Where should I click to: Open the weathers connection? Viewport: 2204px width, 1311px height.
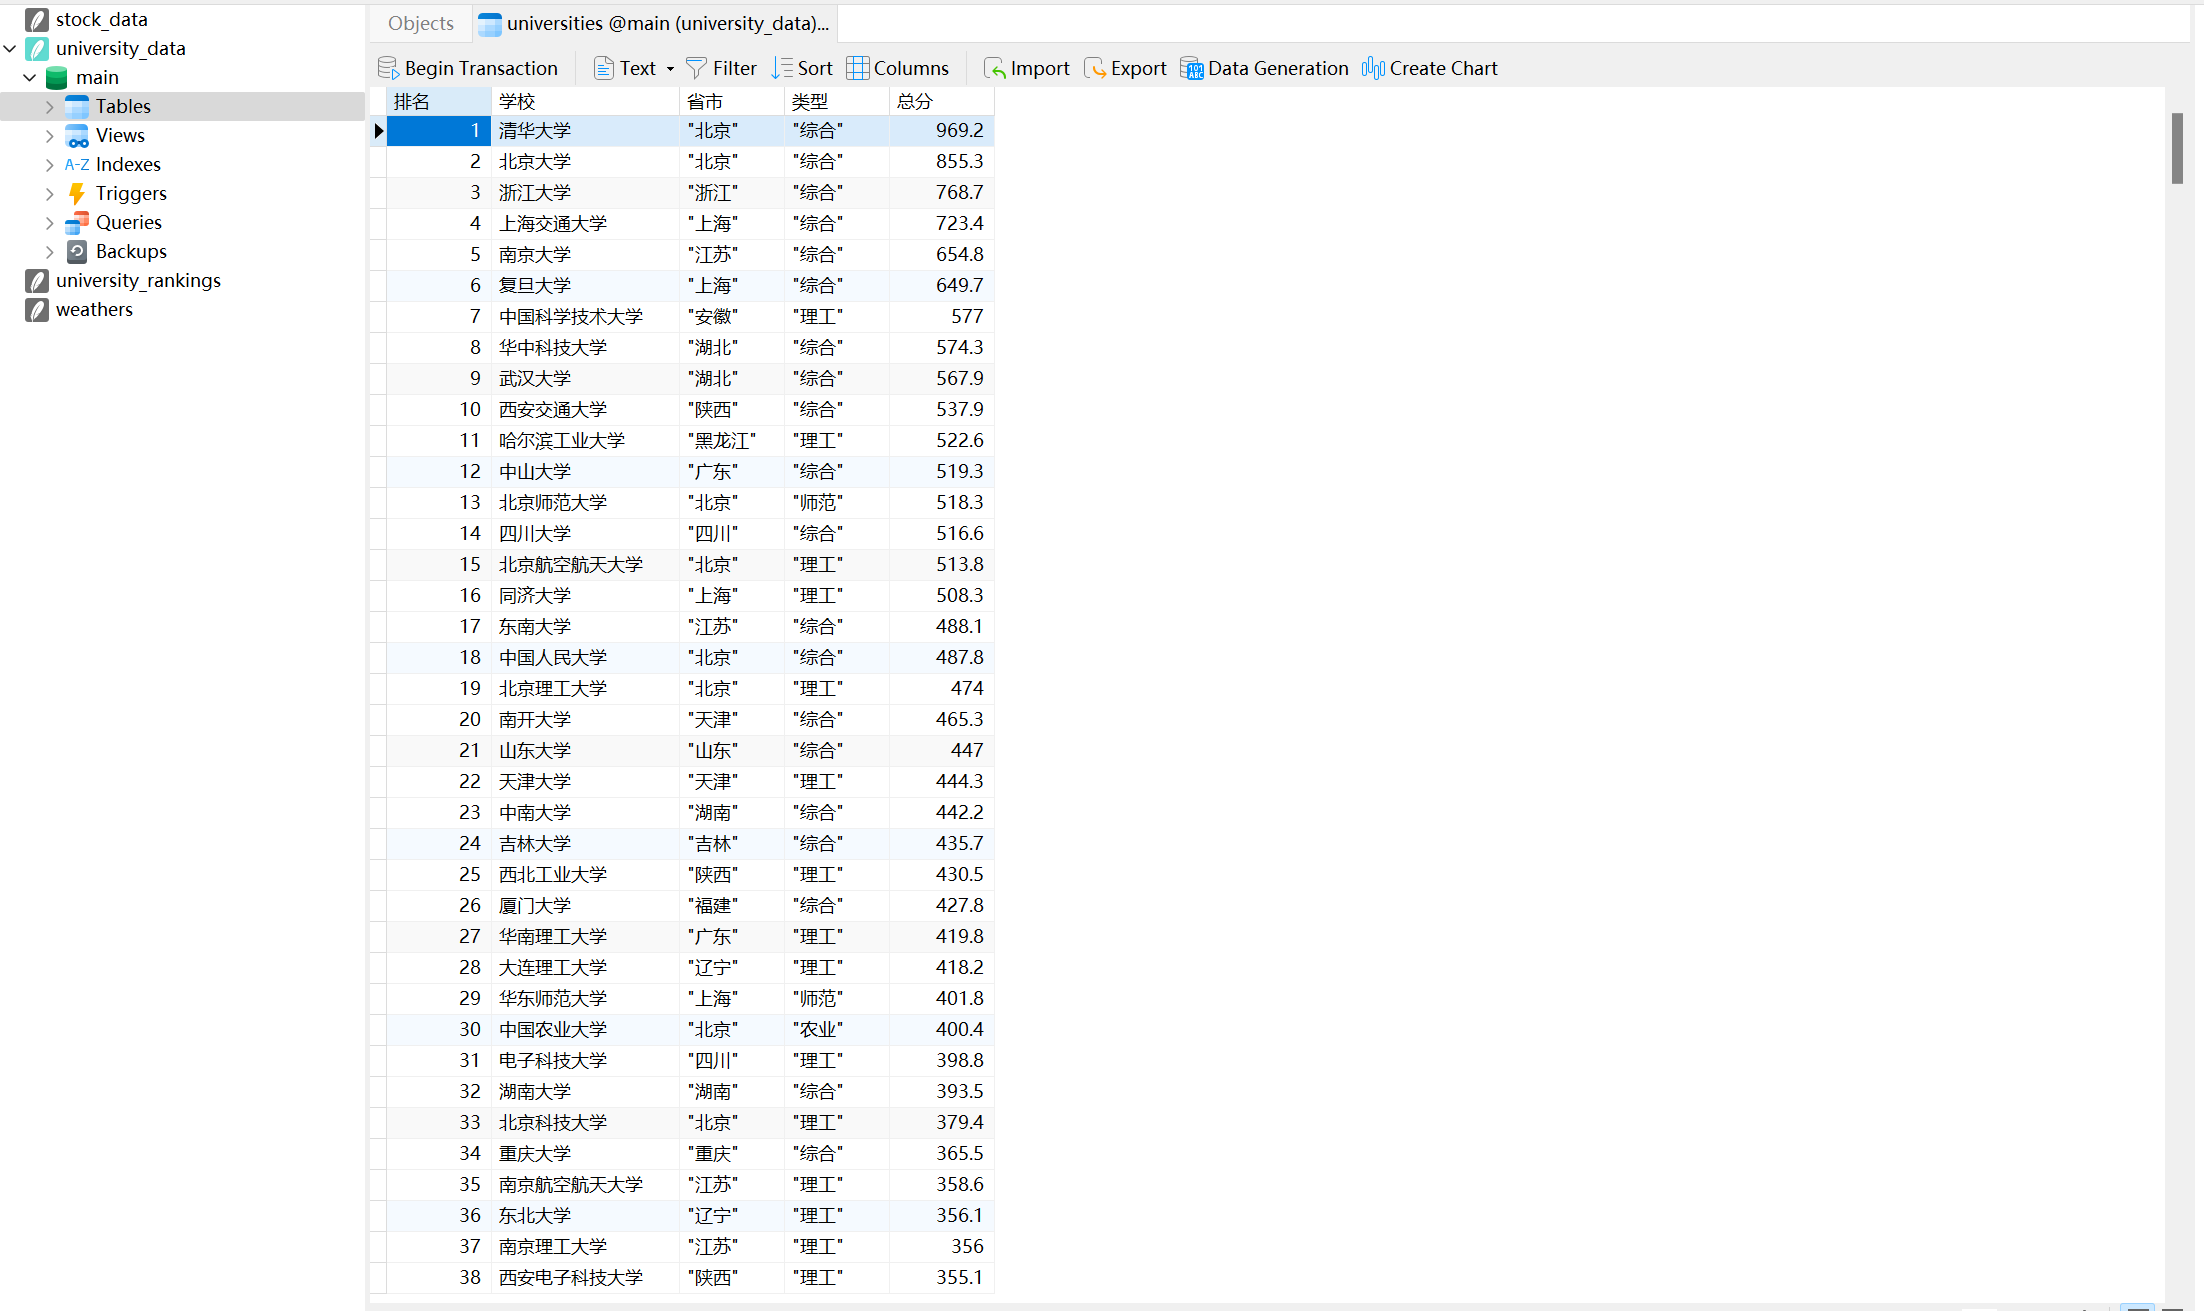94,309
